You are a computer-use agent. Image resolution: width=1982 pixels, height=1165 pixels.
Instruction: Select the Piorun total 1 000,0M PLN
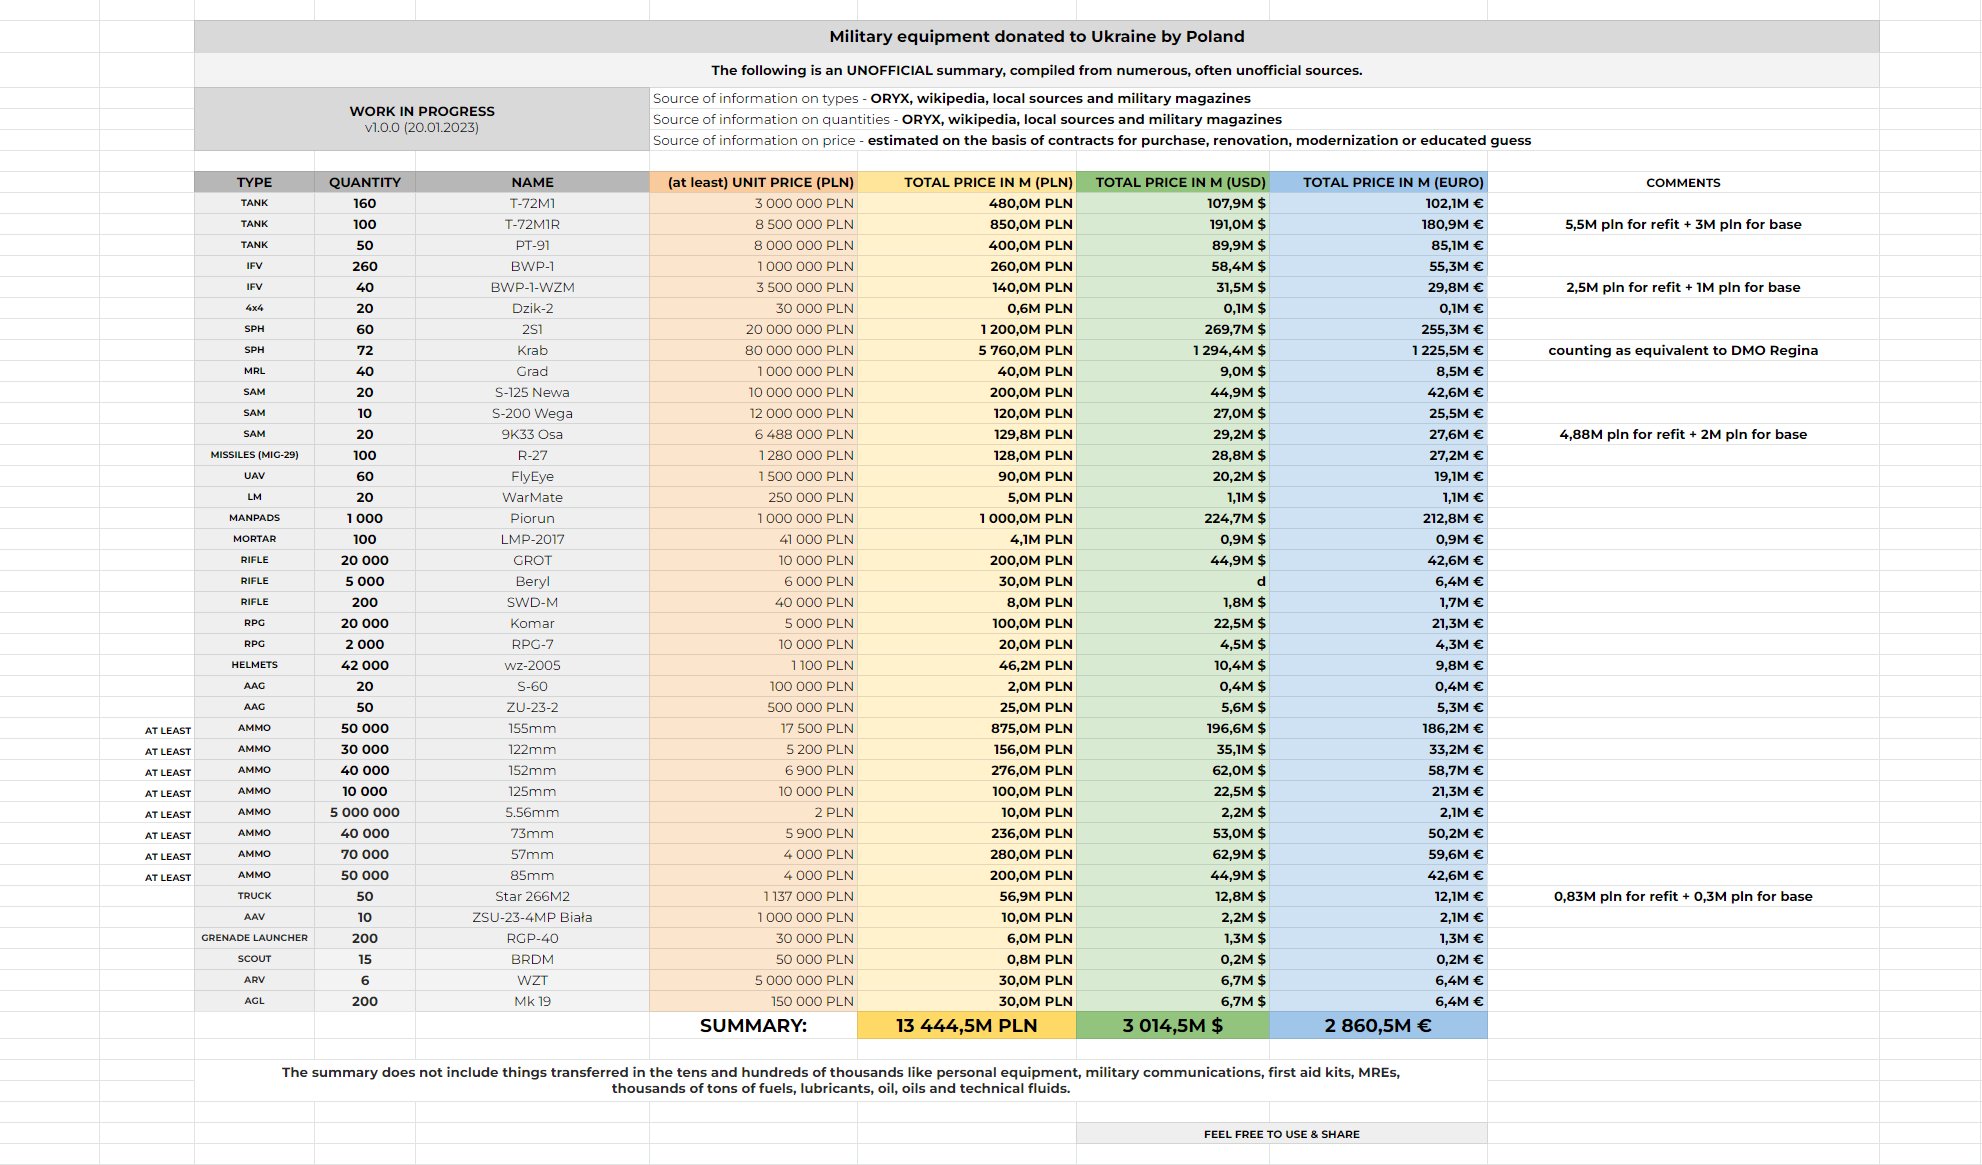(967, 518)
